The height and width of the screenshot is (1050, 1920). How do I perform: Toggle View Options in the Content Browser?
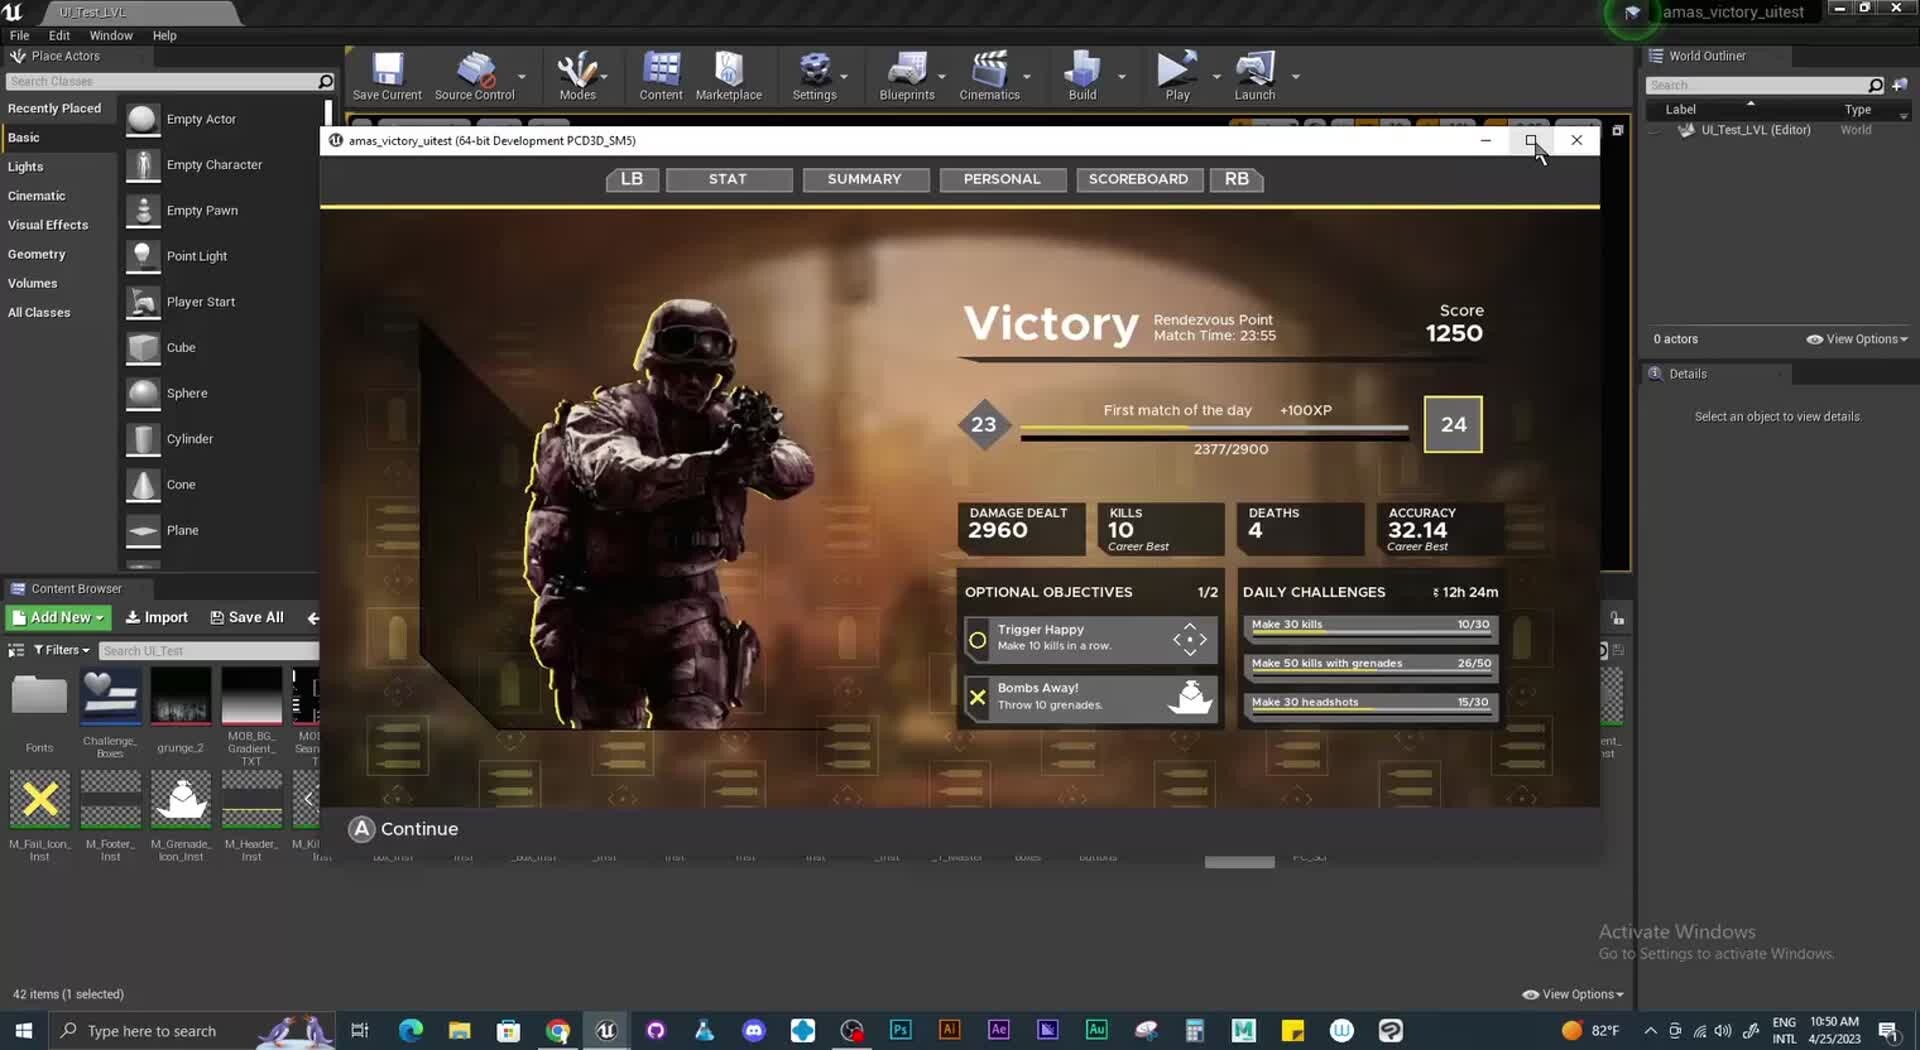1572,993
